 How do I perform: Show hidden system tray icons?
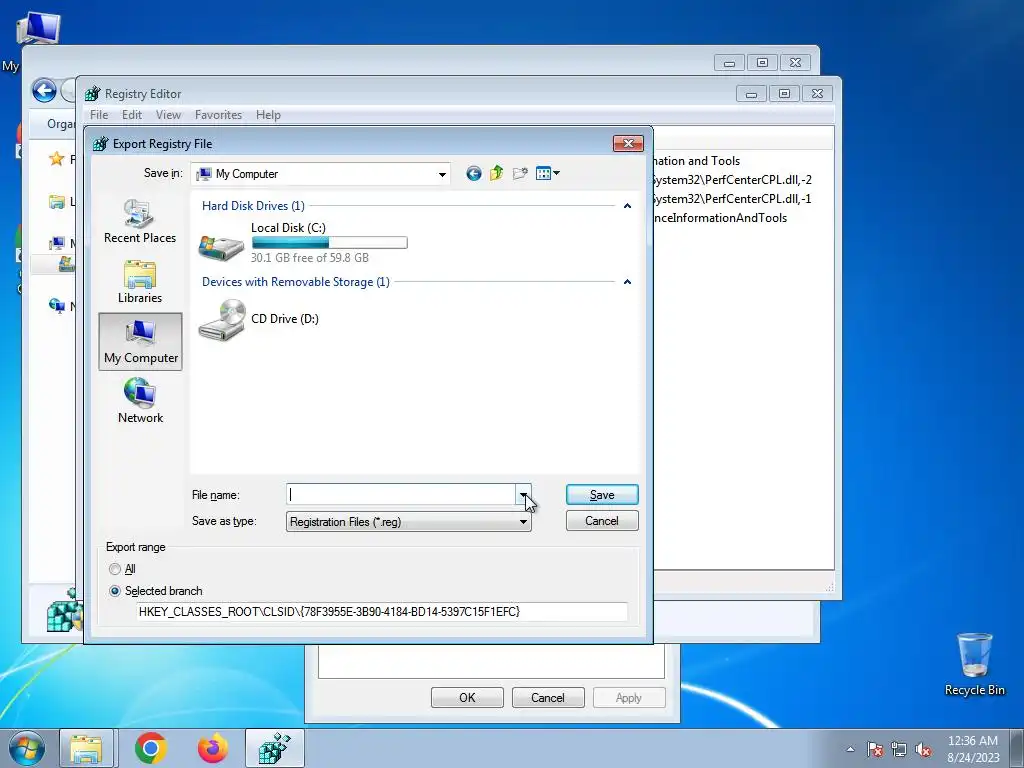click(x=850, y=749)
